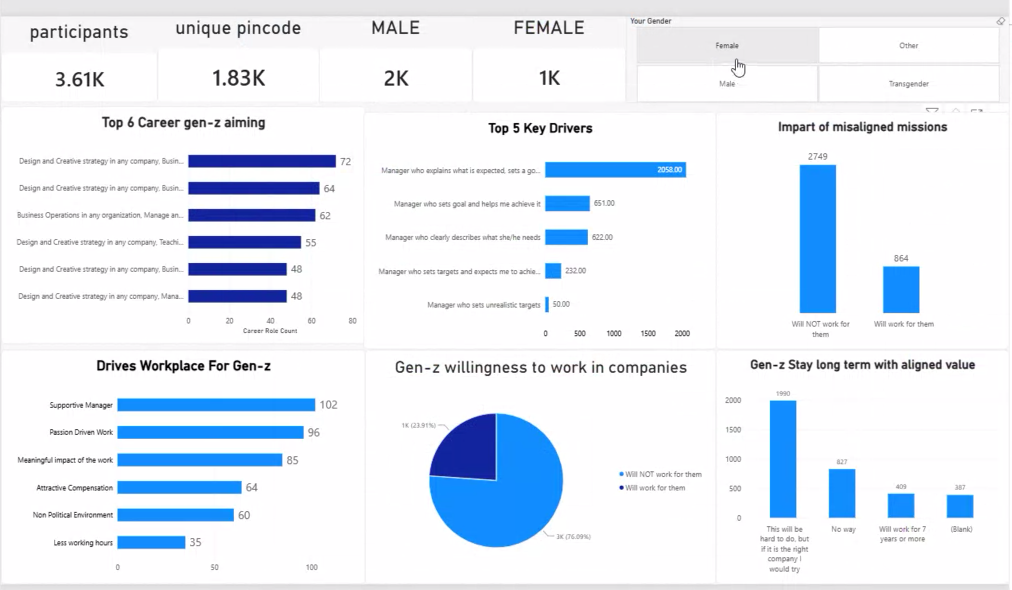Click the No way axis label

[843, 529]
